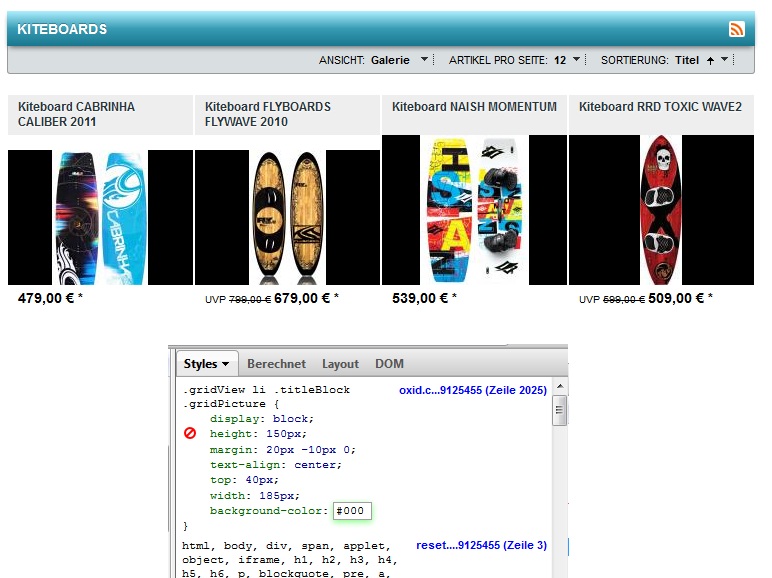Screen dimensions: 772x578
Task: Click the background-color #000 value field
Action: click(352, 511)
